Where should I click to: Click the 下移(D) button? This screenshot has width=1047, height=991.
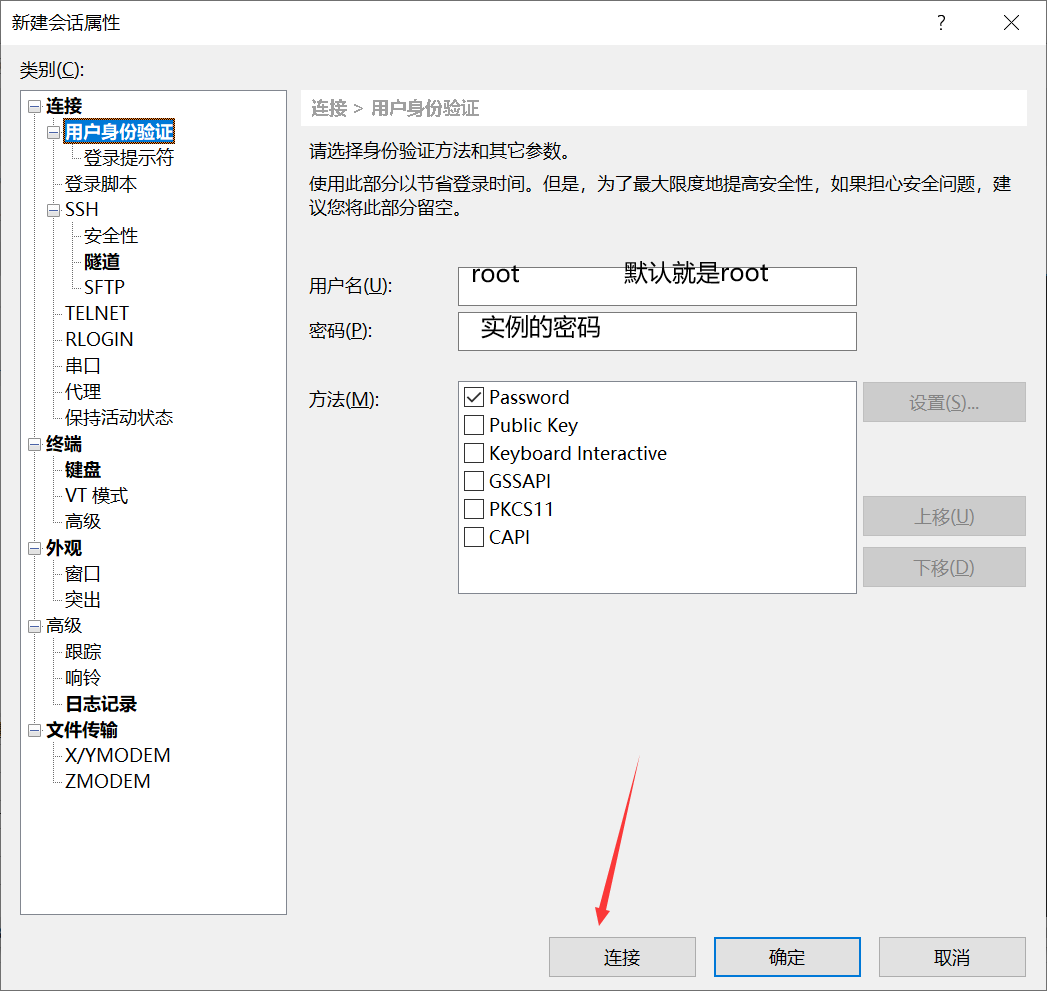click(944, 567)
